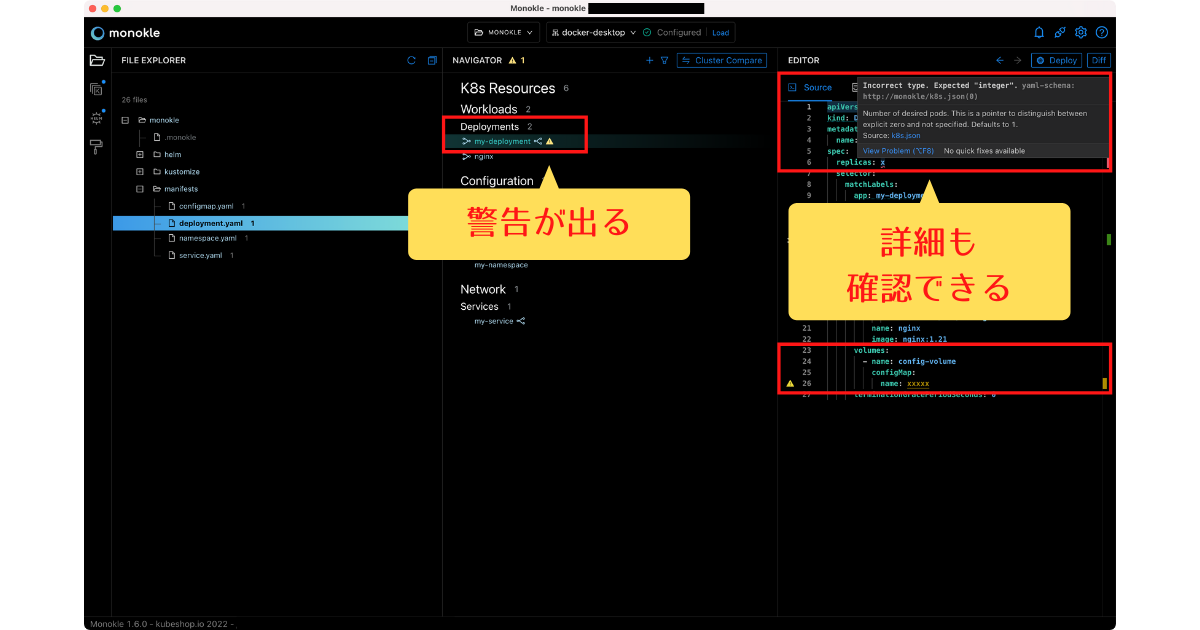
Task: Select the my-service resource
Action: pos(494,321)
